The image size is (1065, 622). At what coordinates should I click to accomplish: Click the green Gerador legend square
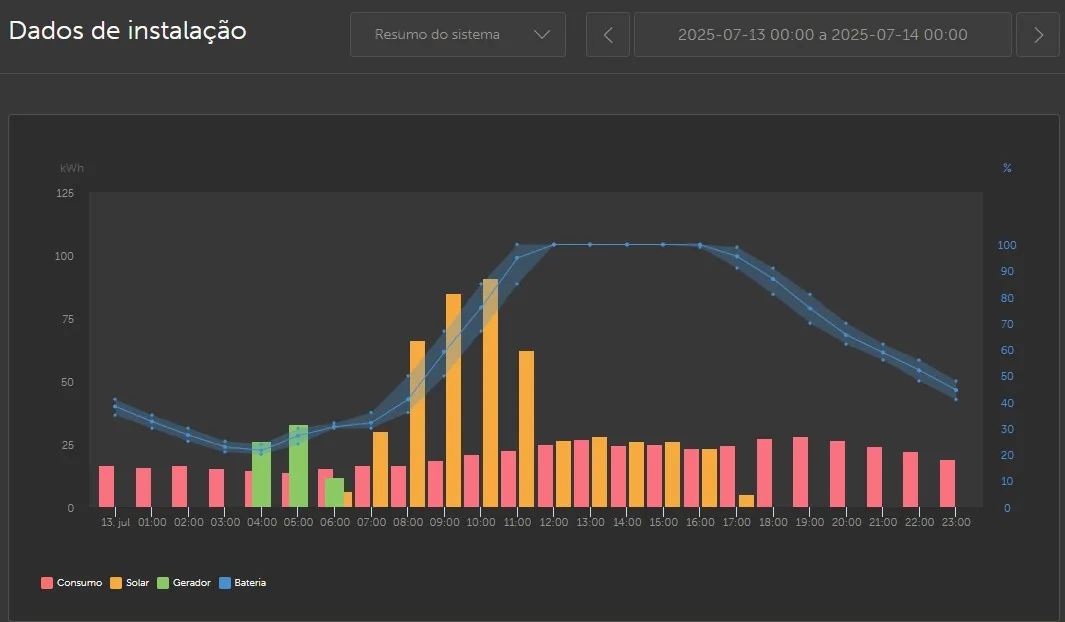[x=163, y=582]
